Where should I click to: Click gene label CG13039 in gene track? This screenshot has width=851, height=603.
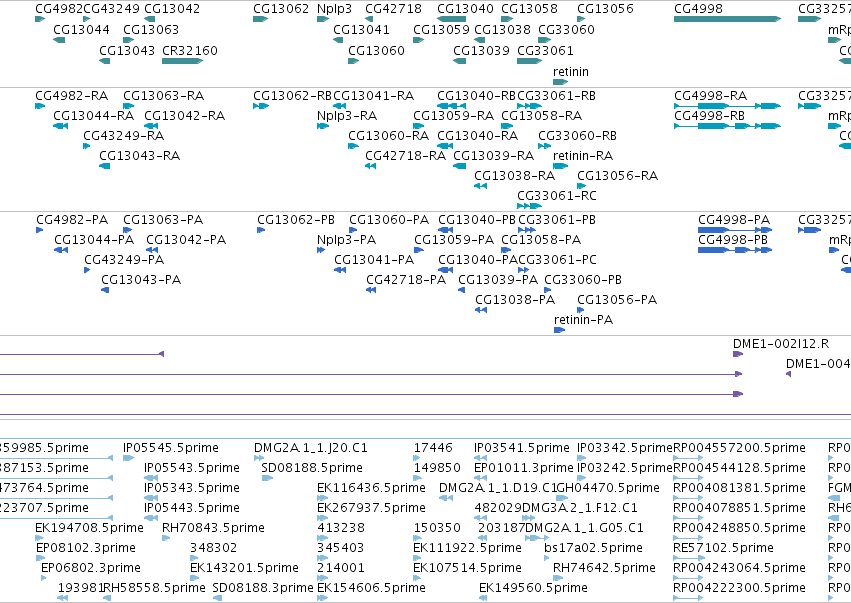[481, 50]
